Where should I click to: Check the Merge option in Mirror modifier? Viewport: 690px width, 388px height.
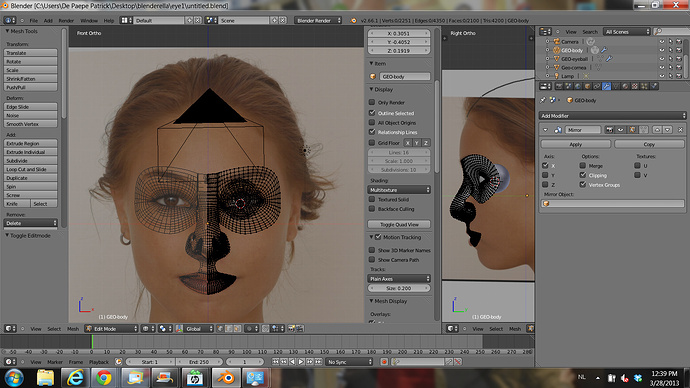coord(583,165)
